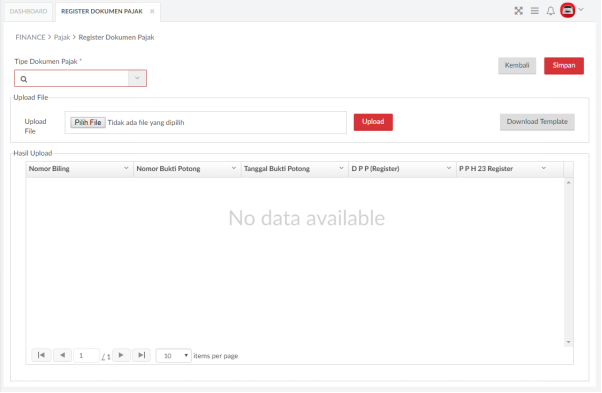The height and width of the screenshot is (393, 602).
Task: Expand the user profile chevron
Action: pyautogui.click(x=581, y=10)
